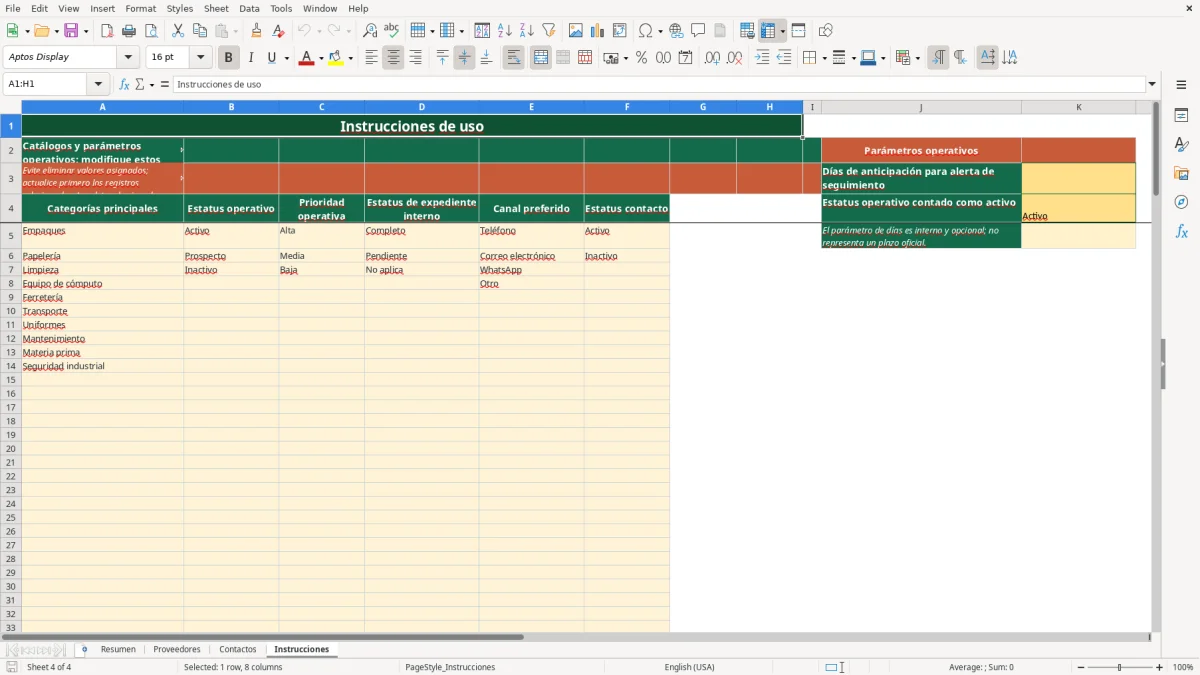Sort descending

(x=527, y=31)
